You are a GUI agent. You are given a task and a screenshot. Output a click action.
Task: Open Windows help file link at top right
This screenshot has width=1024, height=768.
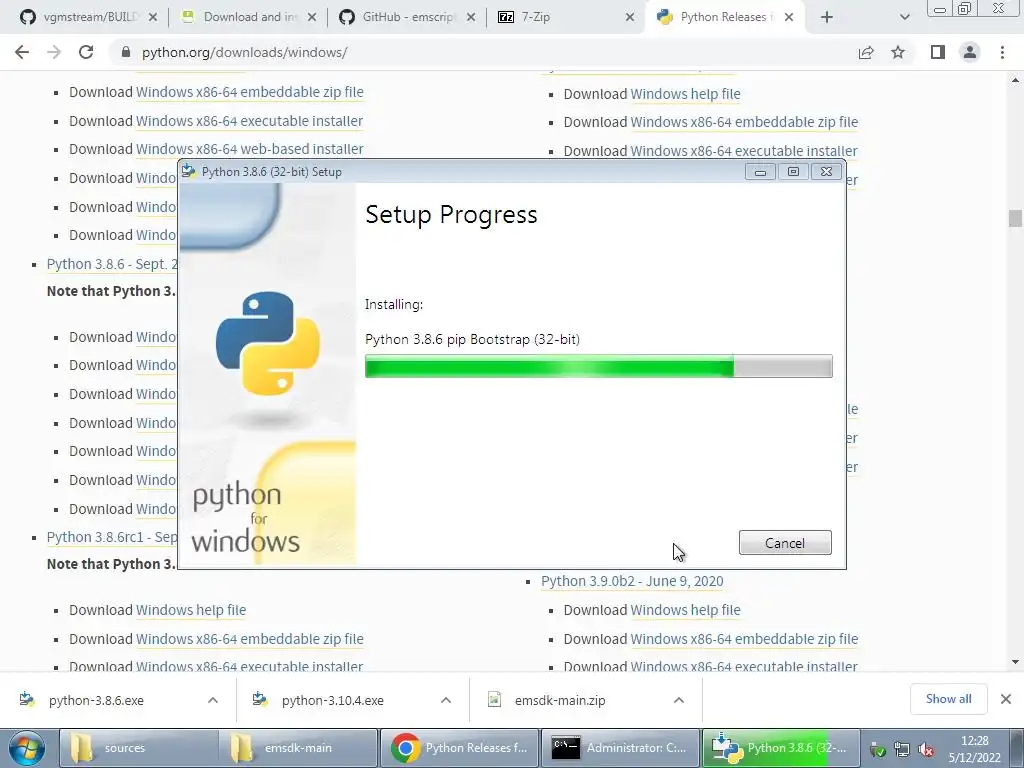click(685, 94)
